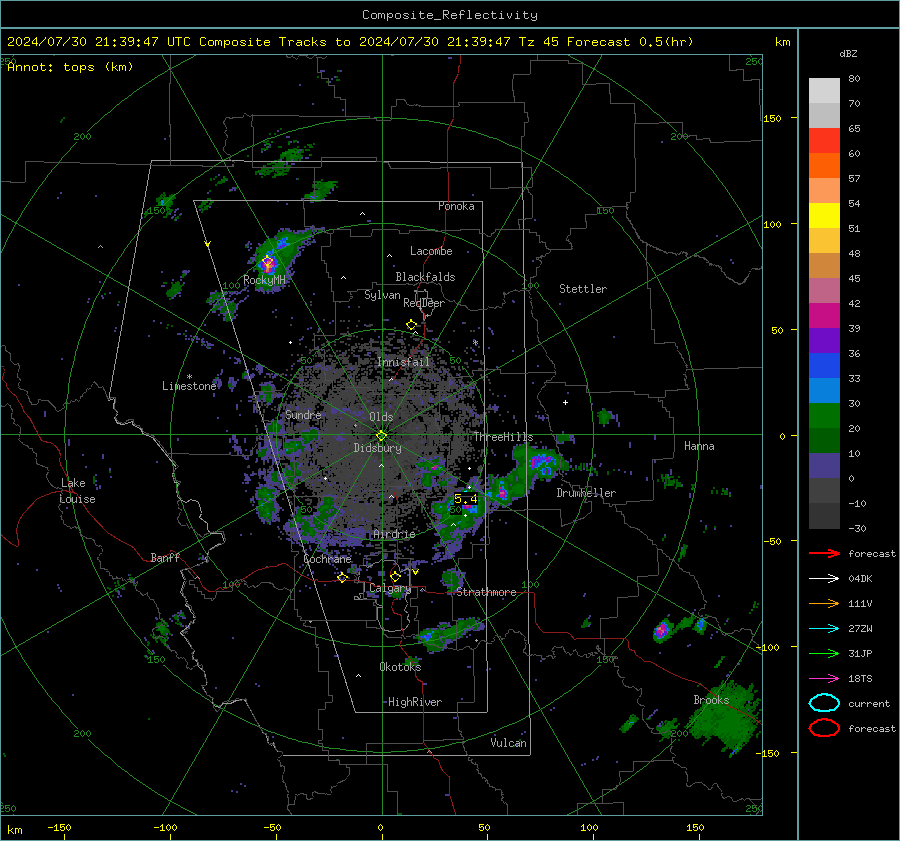Click the 'HighRiver' city label
Image resolution: width=900 pixels, height=841 pixels.
pyautogui.click(x=415, y=702)
